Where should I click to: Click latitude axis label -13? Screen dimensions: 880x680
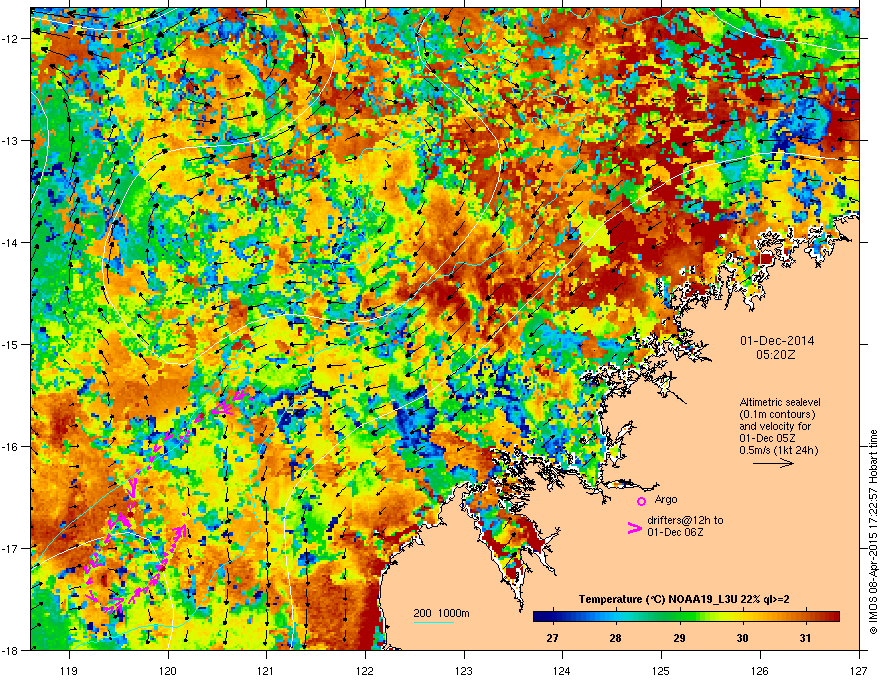click(11, 141)
